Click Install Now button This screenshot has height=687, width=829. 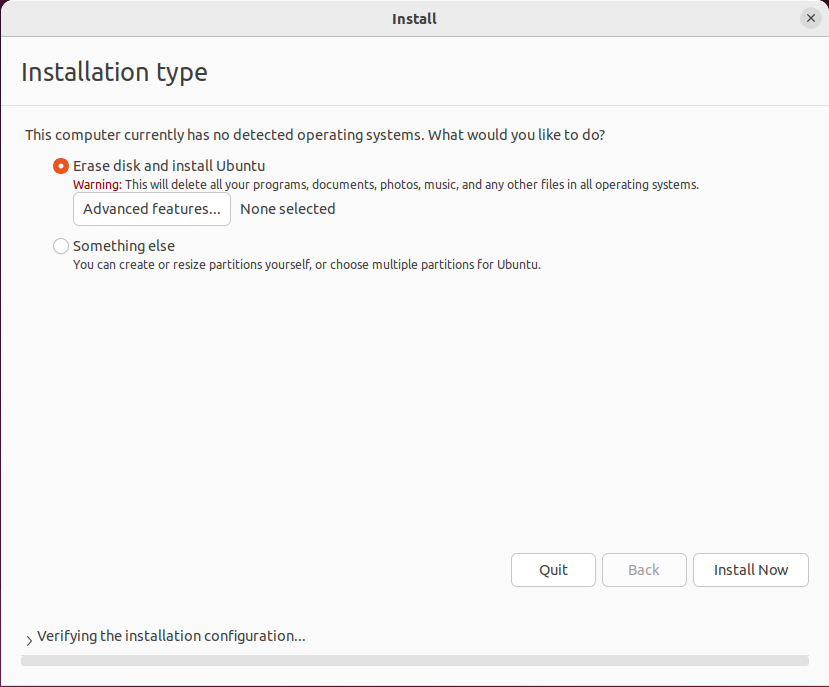751,570
